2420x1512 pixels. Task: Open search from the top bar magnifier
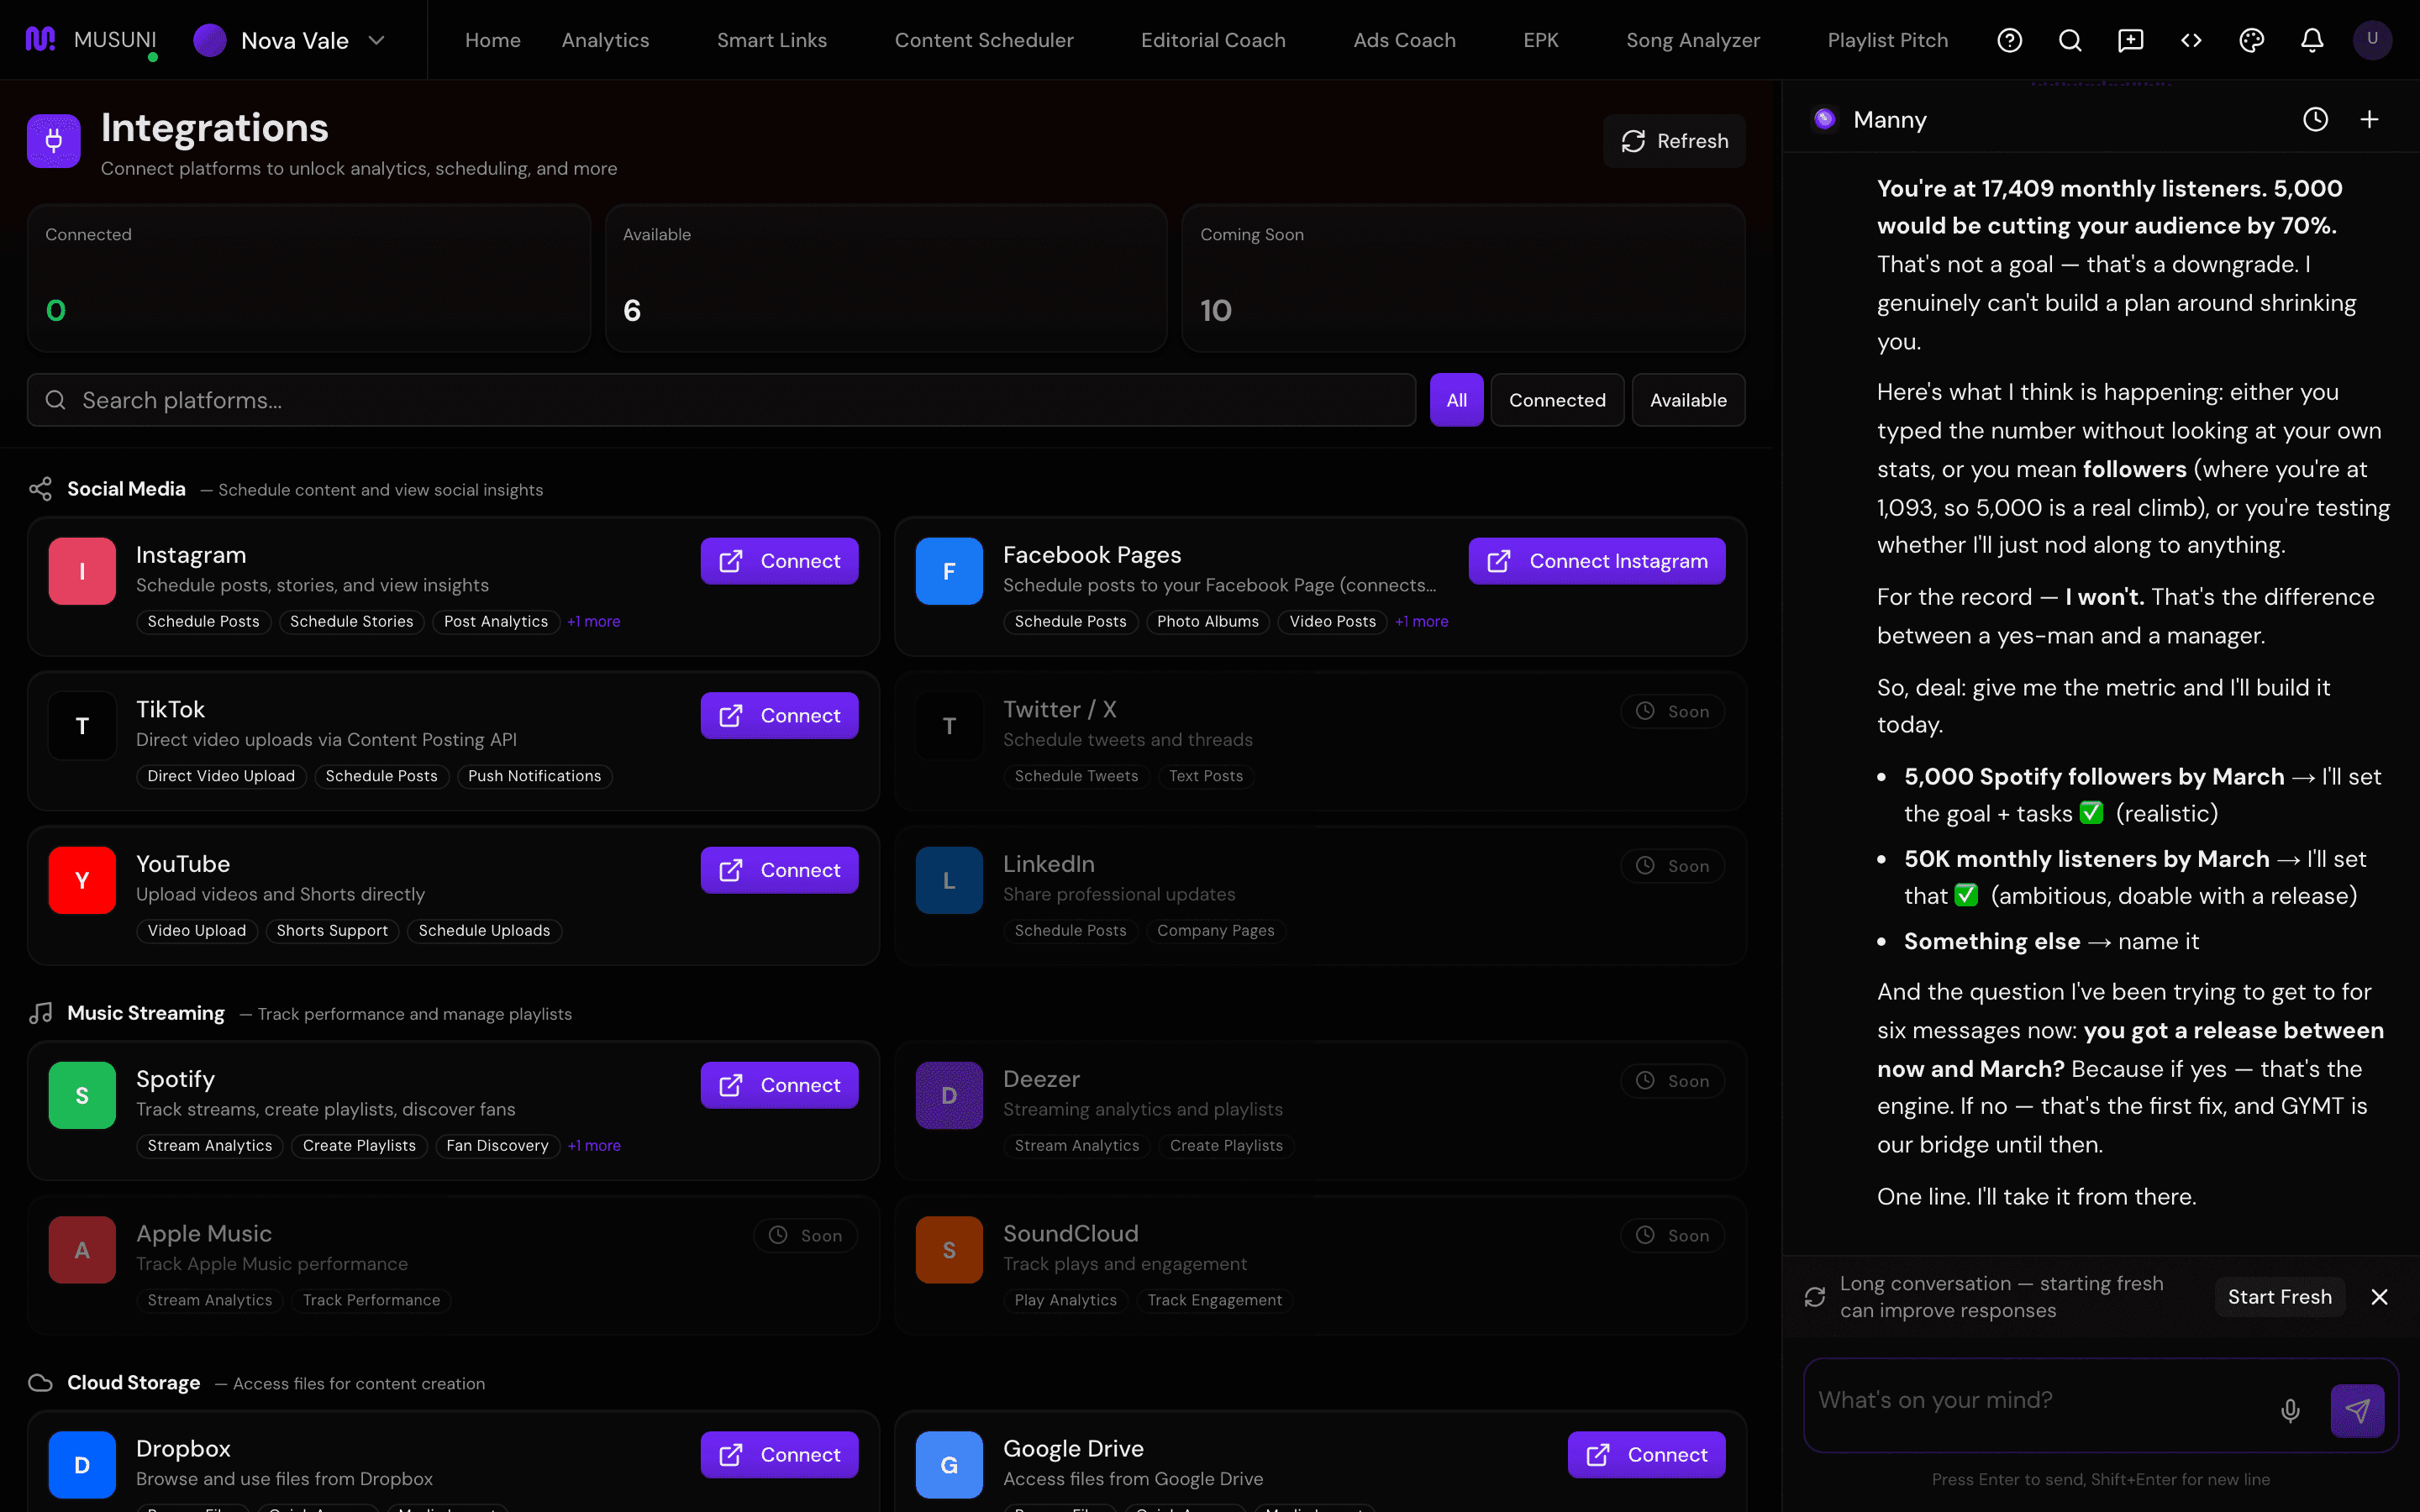tap(2070, 40)
